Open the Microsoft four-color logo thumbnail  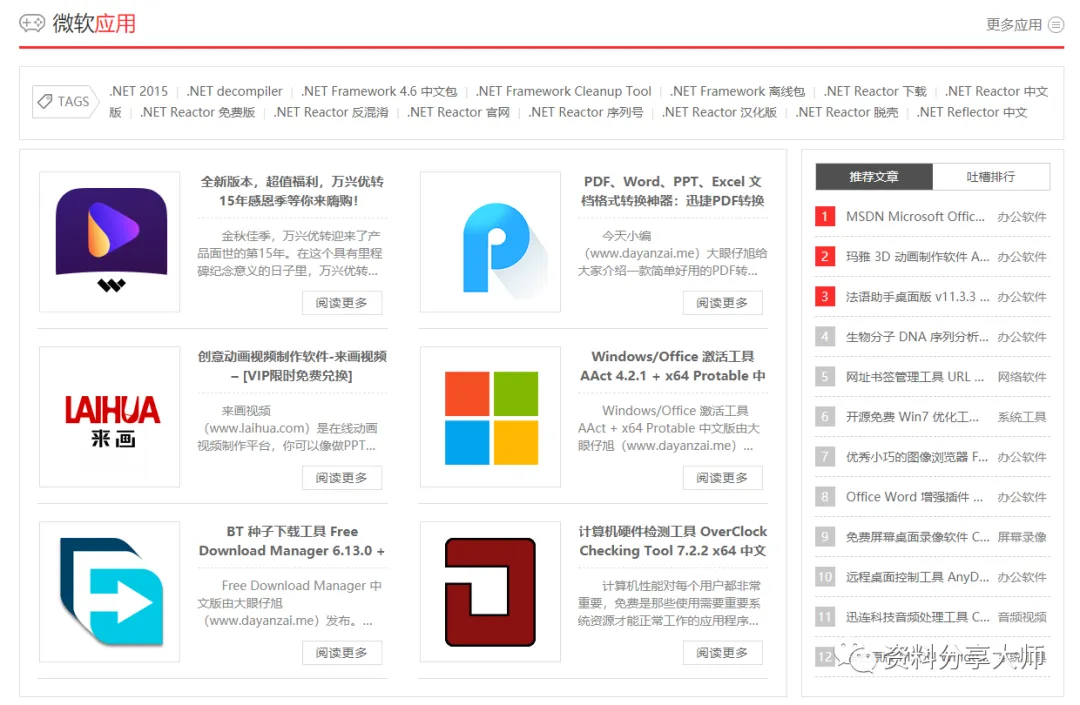point(490,417)
